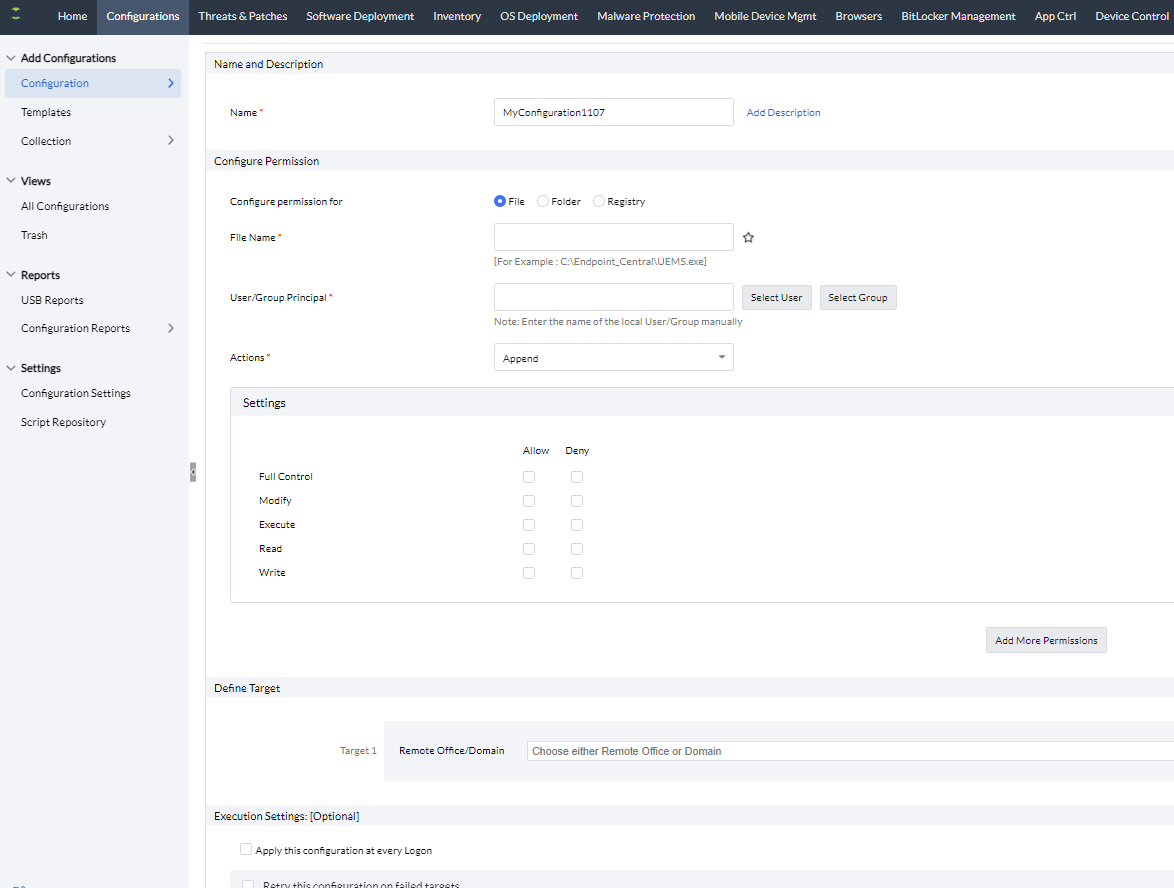1174x888 pixels.
Task: Check Allow for Full Control
Action: [x=529, y=477]
